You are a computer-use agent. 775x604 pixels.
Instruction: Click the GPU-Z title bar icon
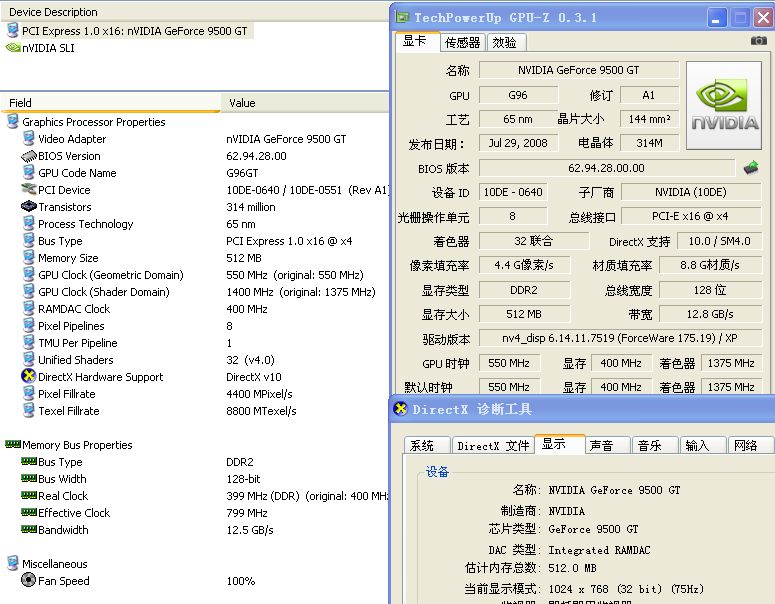click(x=402, y=18)
